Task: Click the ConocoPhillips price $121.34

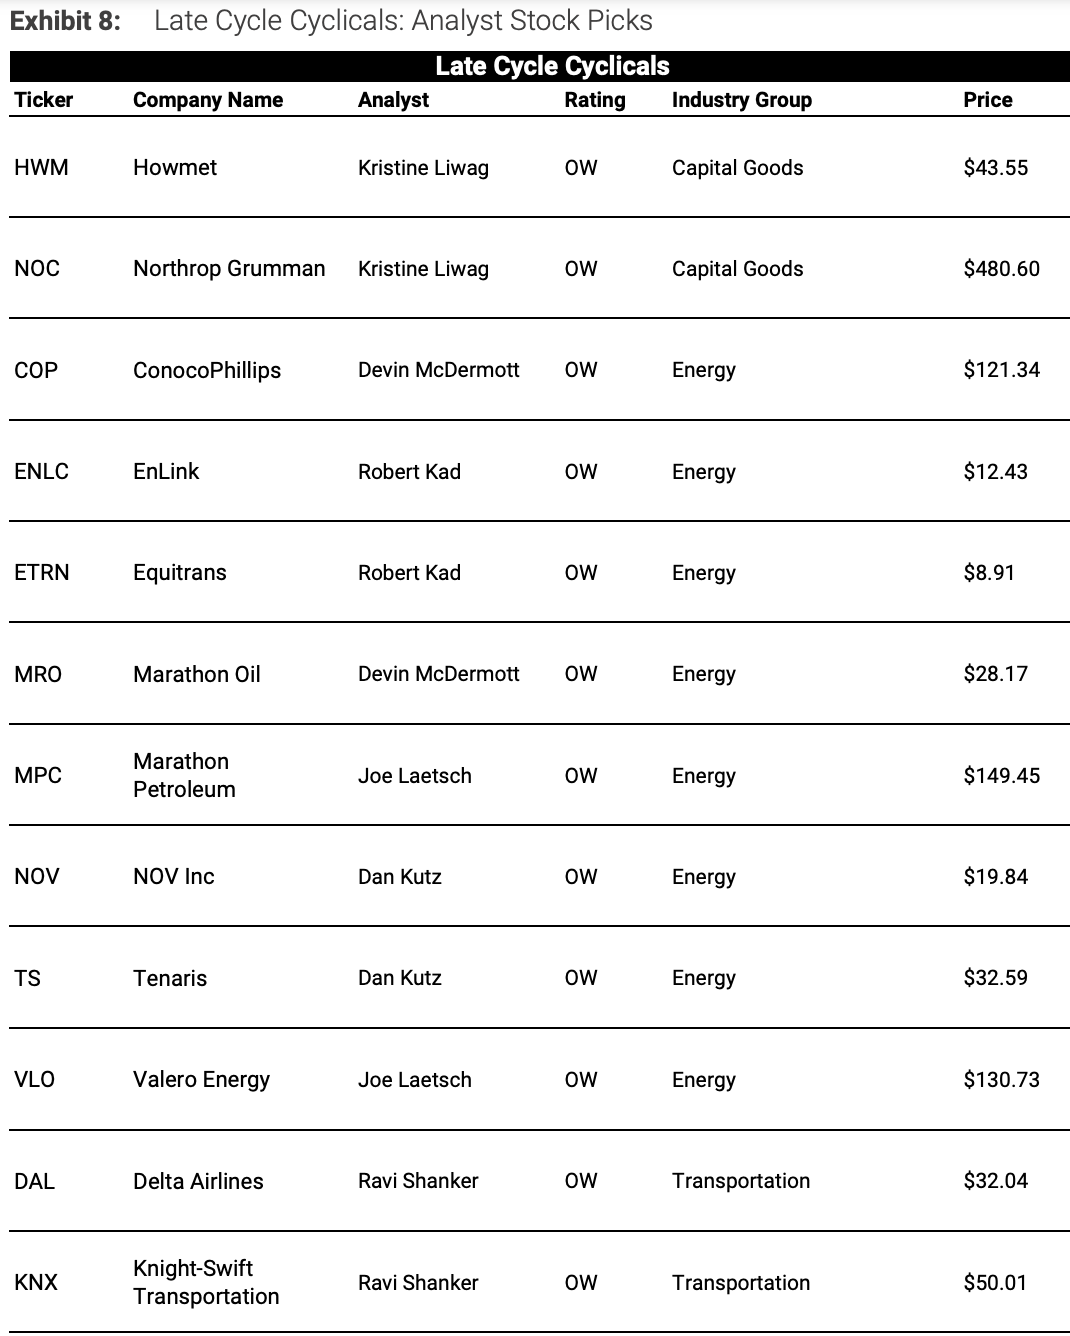Action: pos(1001,370)
